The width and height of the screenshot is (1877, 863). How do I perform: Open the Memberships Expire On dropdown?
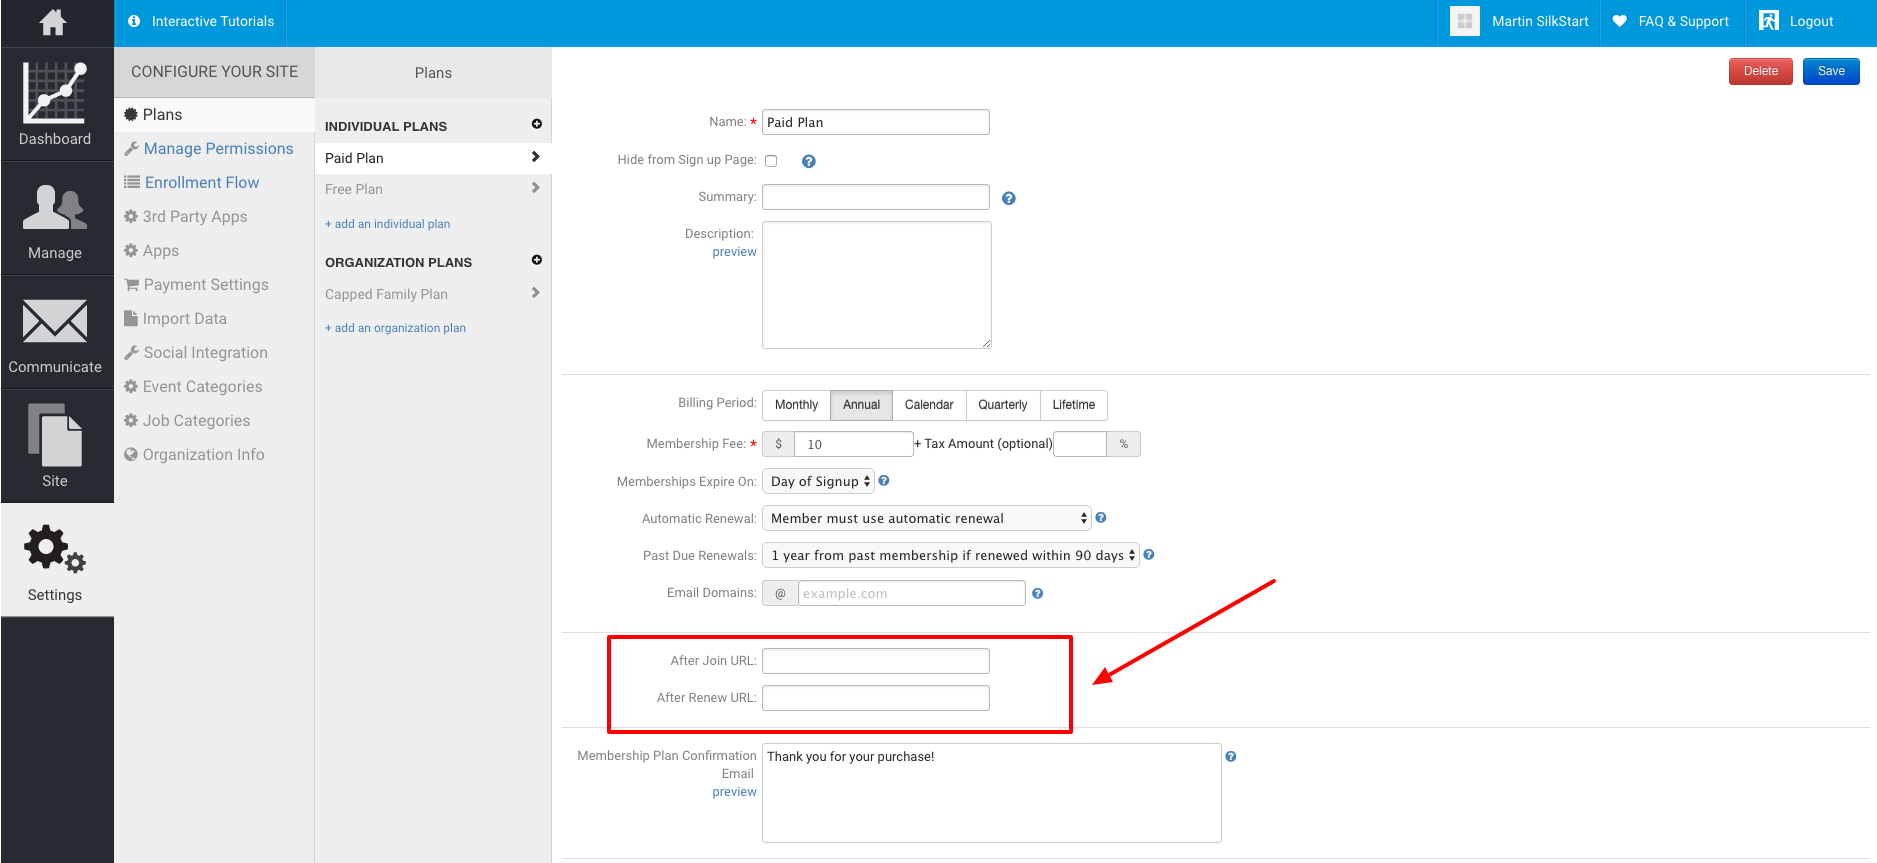pyautogui.click(x=818, y=482)
